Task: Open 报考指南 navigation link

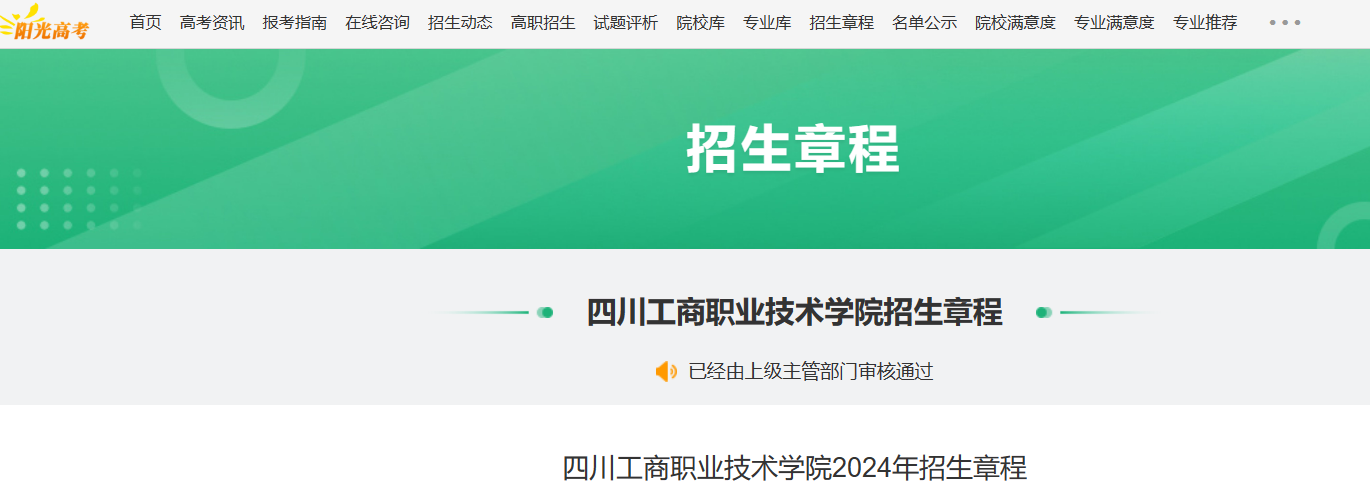Action: pyautogui.click(x=295, y=22)
